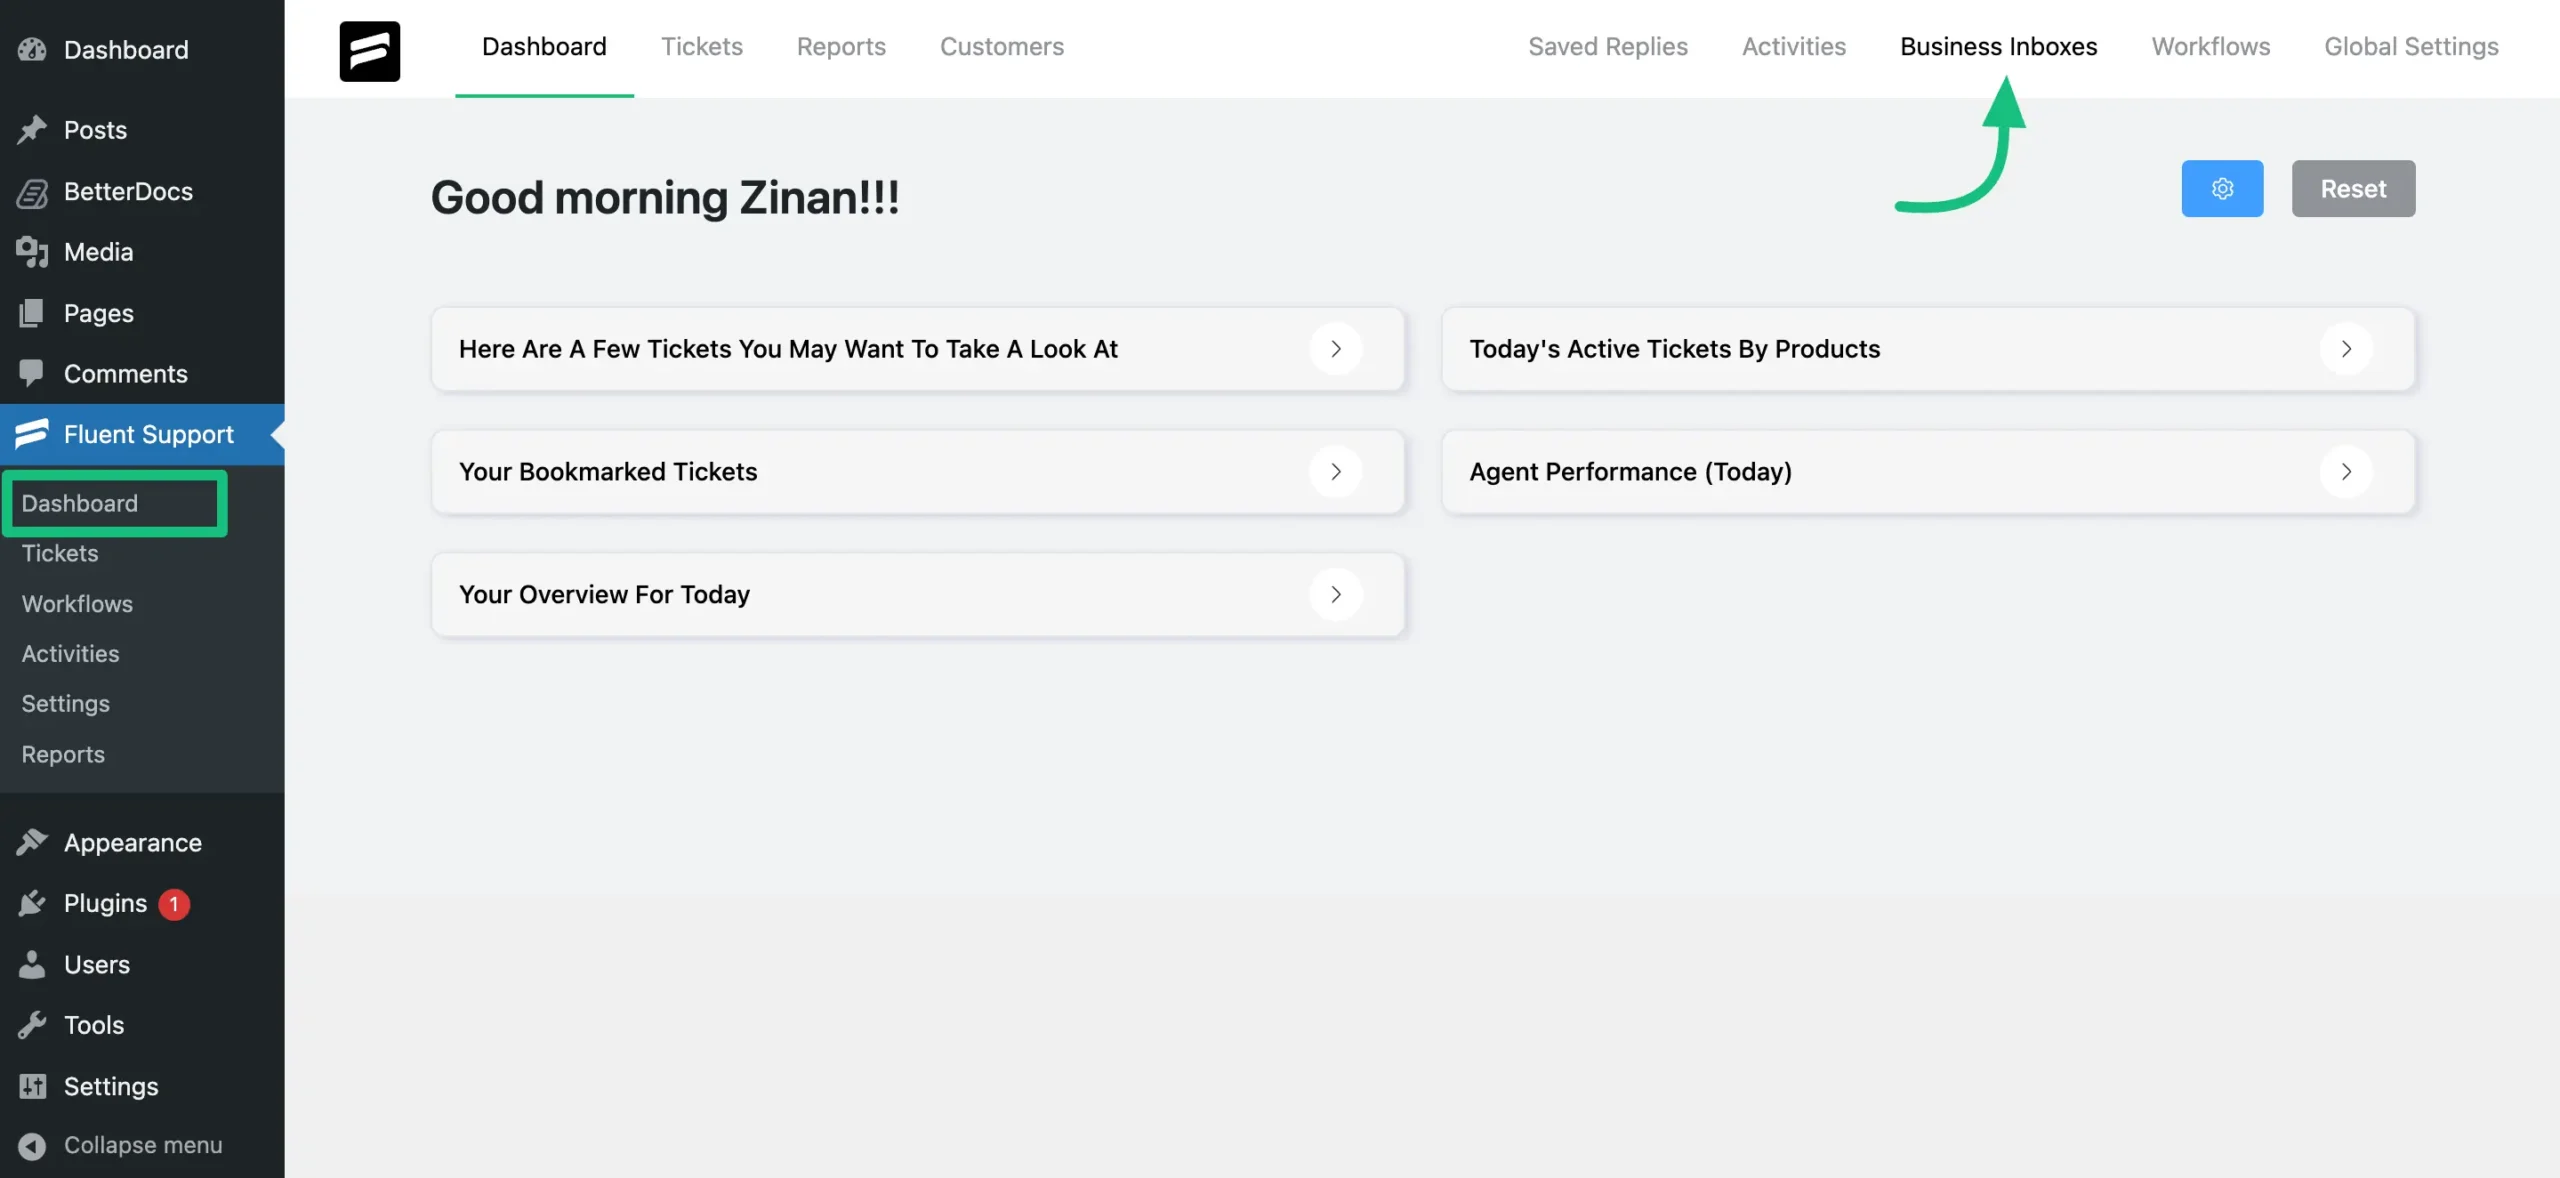Image resolution: width=2560 pixels, height=1178 pixels.
Task: Expand Your Overview For Today chevron
Action: [x=1336, y=594]
